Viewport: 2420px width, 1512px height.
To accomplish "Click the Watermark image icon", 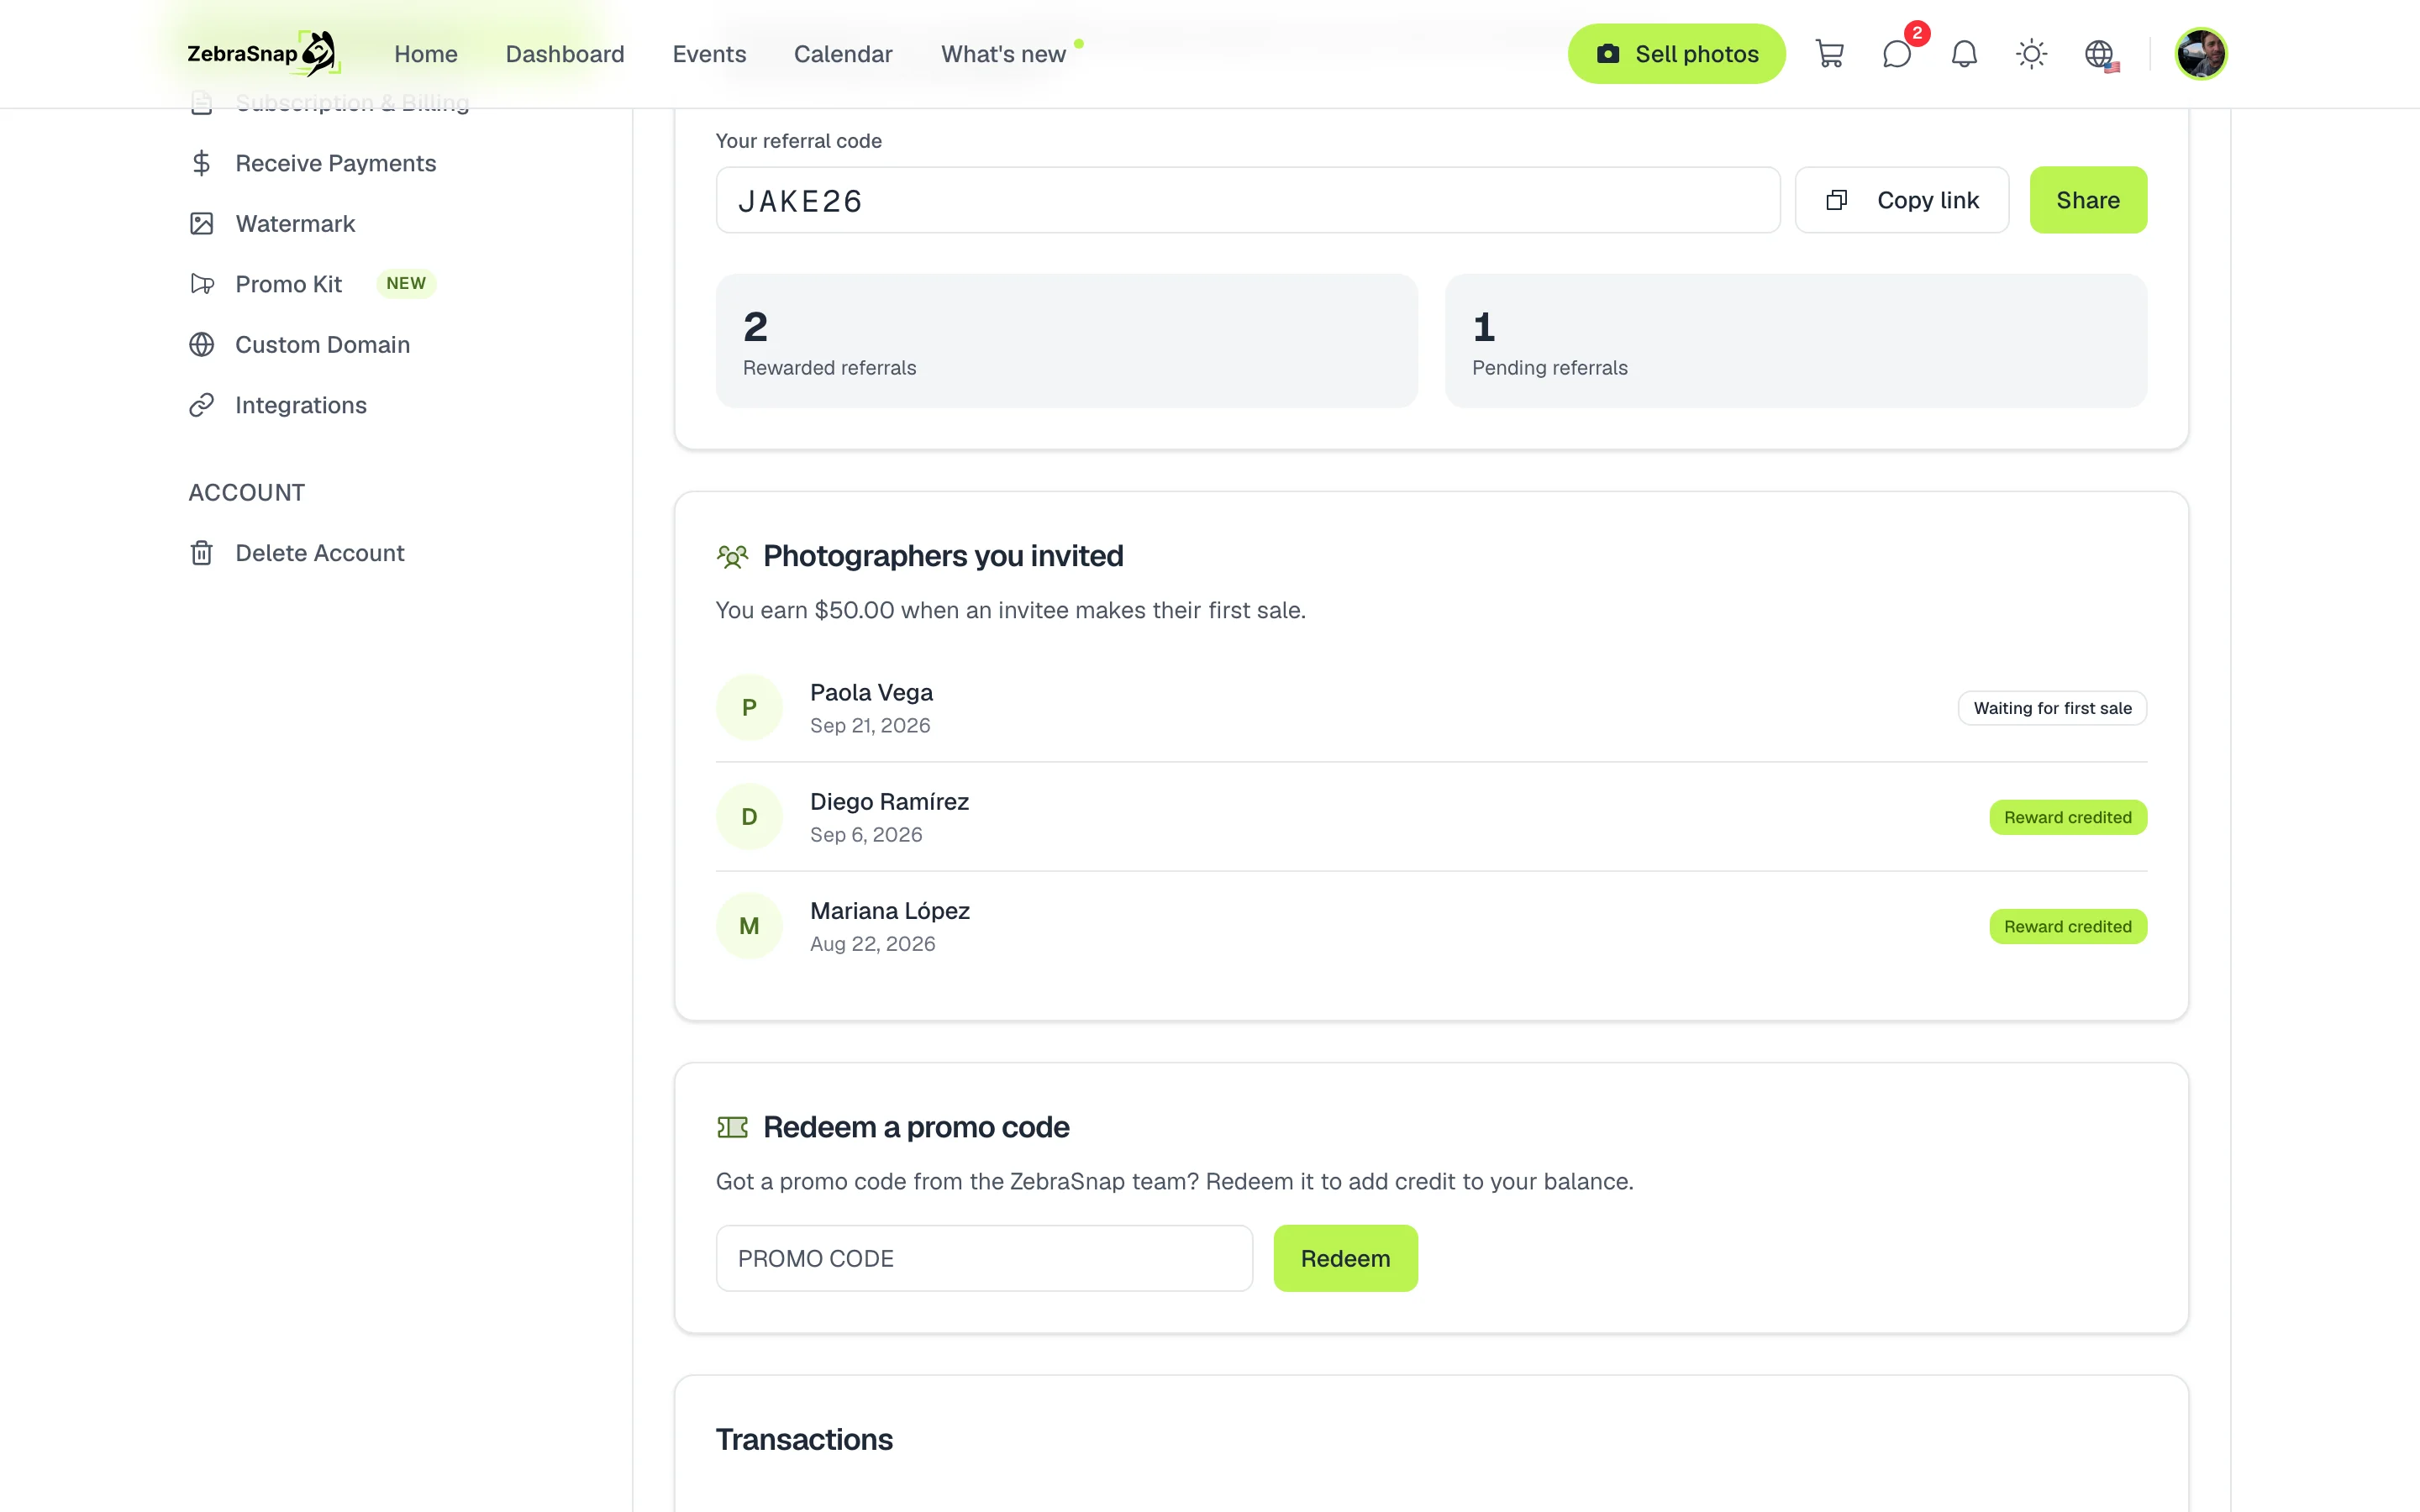I will 201,224.
